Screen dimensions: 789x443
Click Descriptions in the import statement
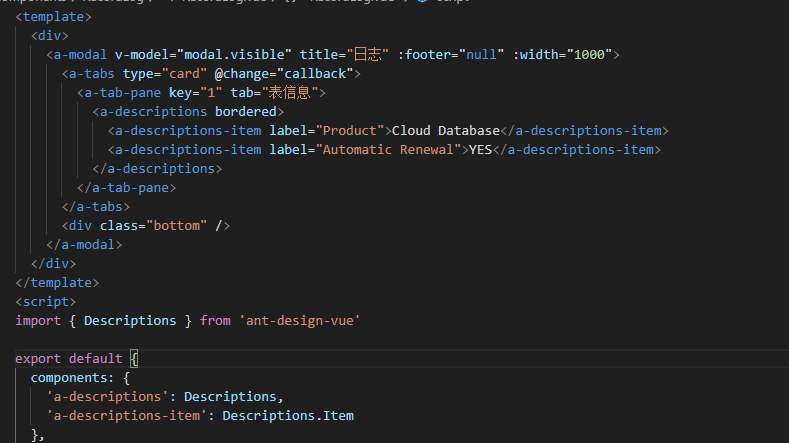(130, 321)
